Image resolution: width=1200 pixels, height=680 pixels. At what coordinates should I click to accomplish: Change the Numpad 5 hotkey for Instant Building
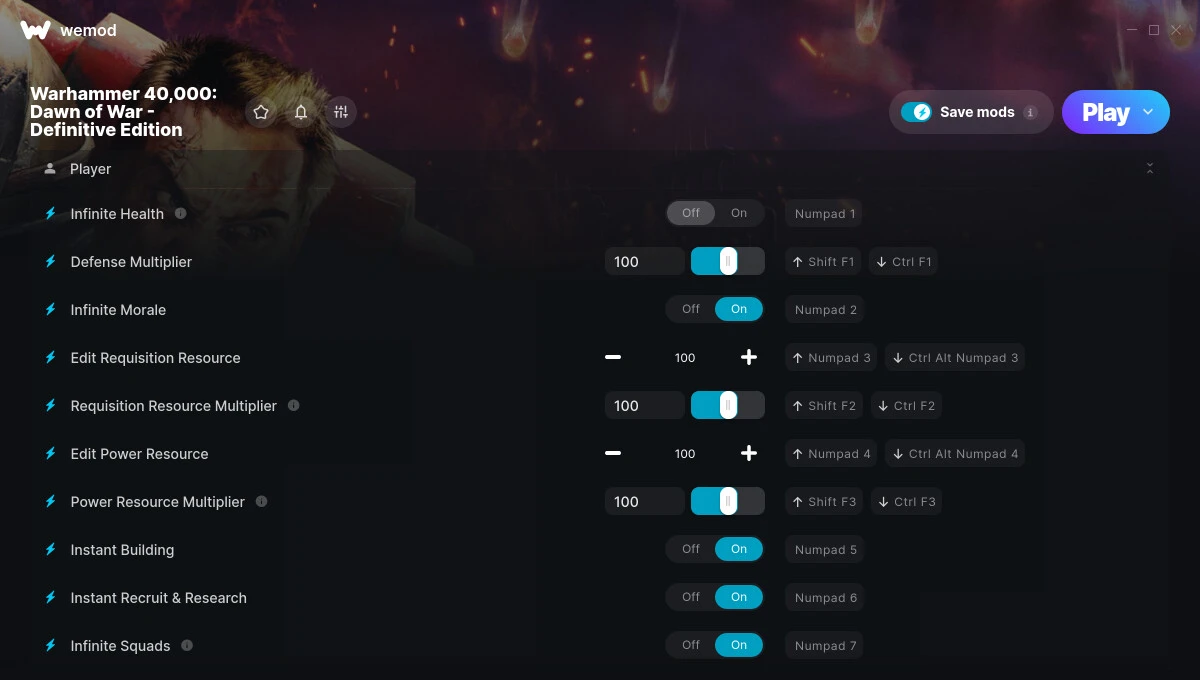pos(826,549)
